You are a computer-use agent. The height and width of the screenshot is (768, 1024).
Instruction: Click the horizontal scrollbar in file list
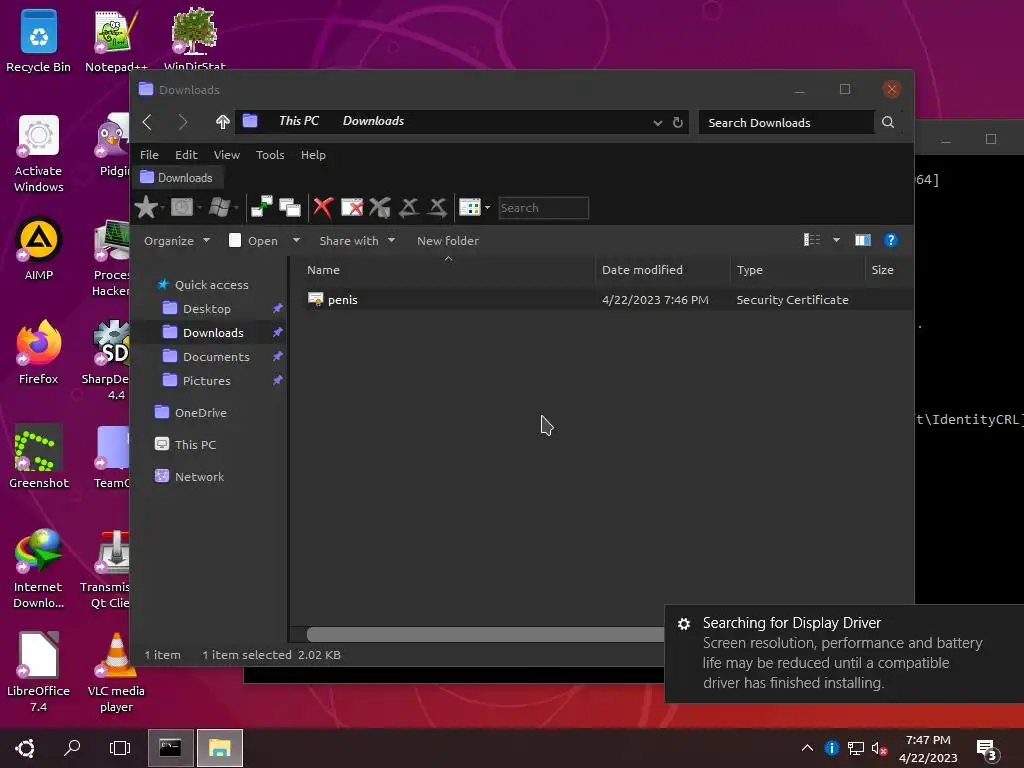click(x=485, y=634)
